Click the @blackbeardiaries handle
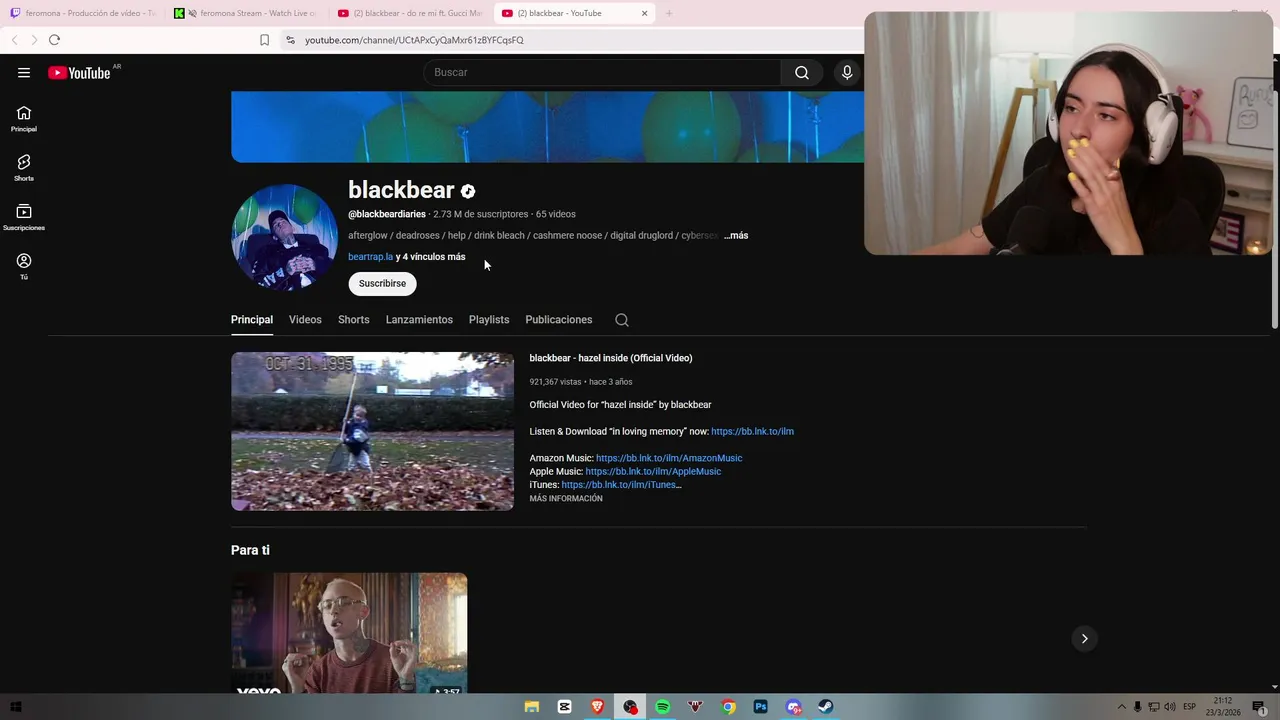The height and width of the screenshot is (720, 1280). point(387,214)
